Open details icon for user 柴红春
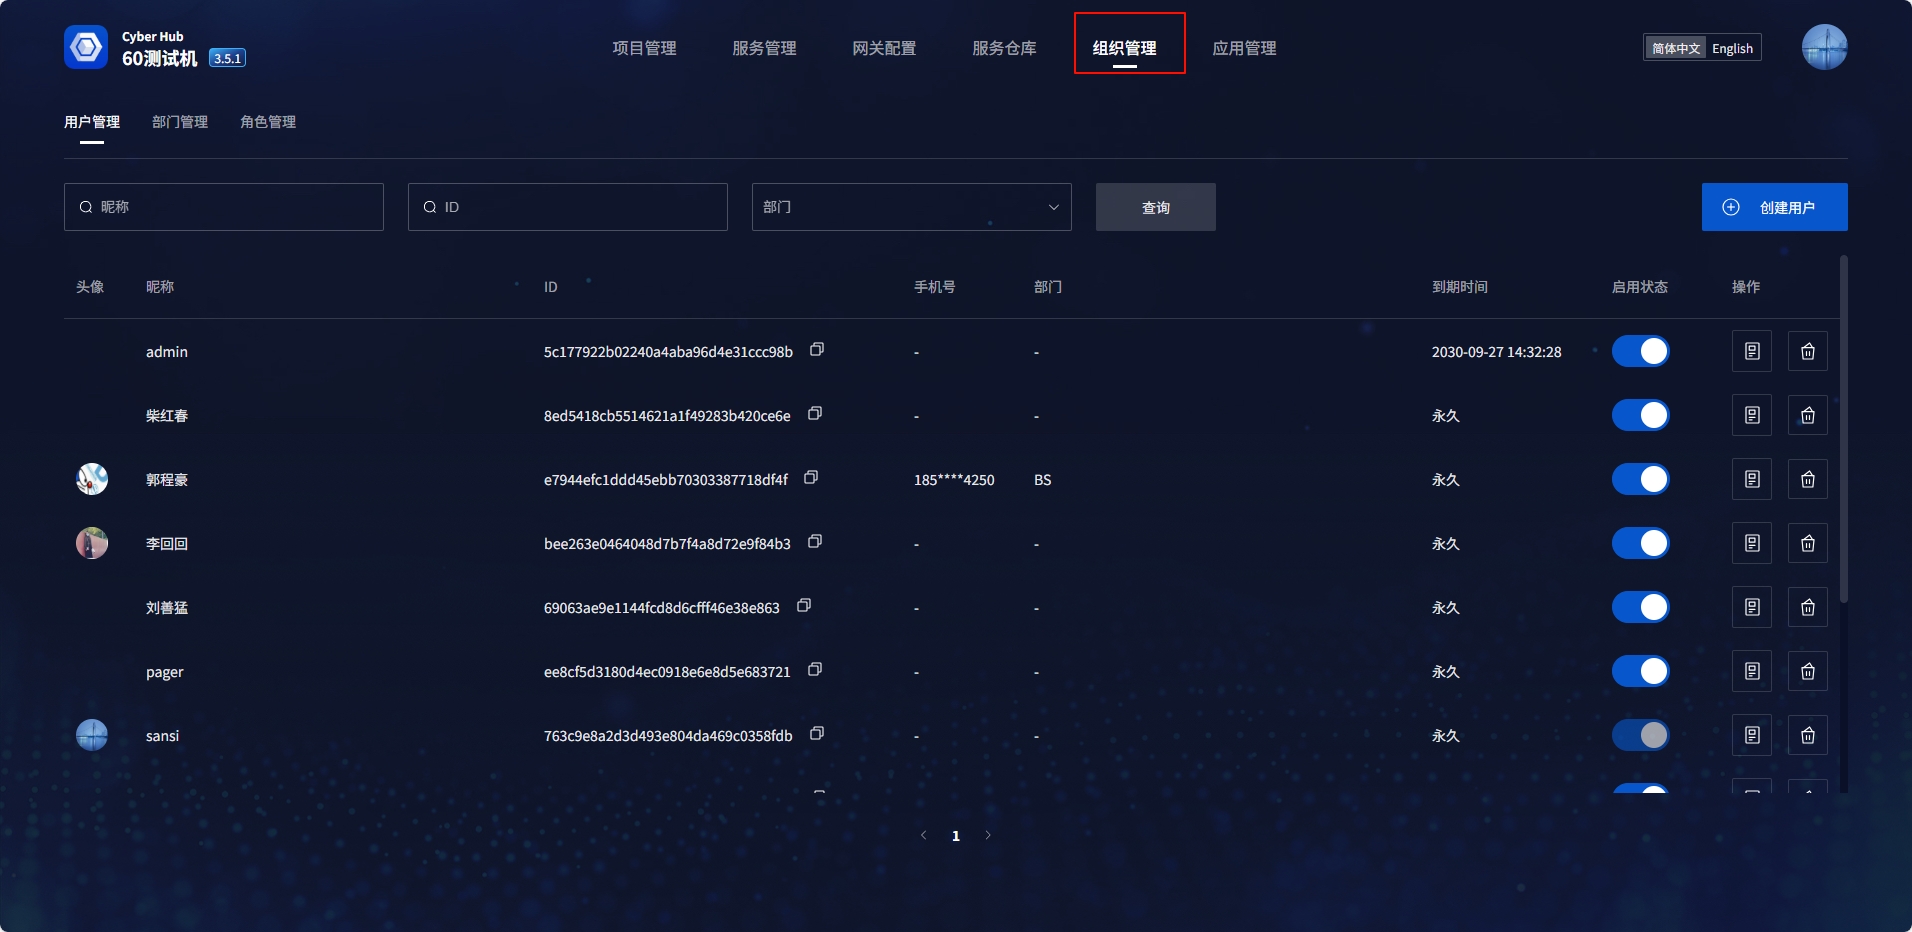Viewport: 1912px width, 932px height. pyautogui.click(x=1751, y=415)
